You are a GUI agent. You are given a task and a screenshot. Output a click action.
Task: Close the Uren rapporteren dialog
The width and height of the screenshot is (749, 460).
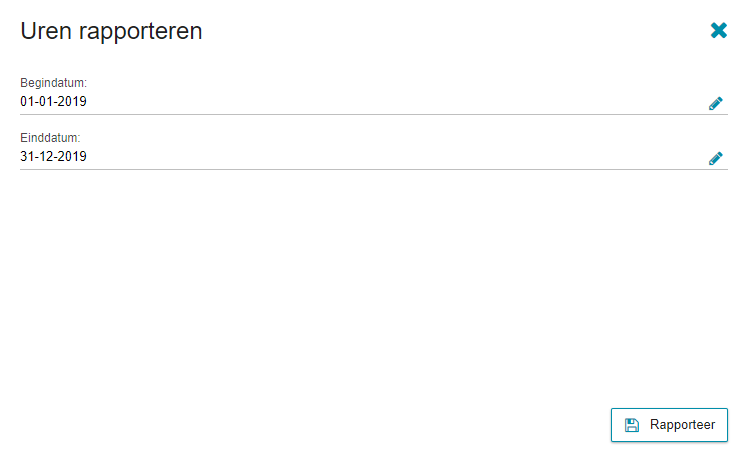(x=718, y=31)
